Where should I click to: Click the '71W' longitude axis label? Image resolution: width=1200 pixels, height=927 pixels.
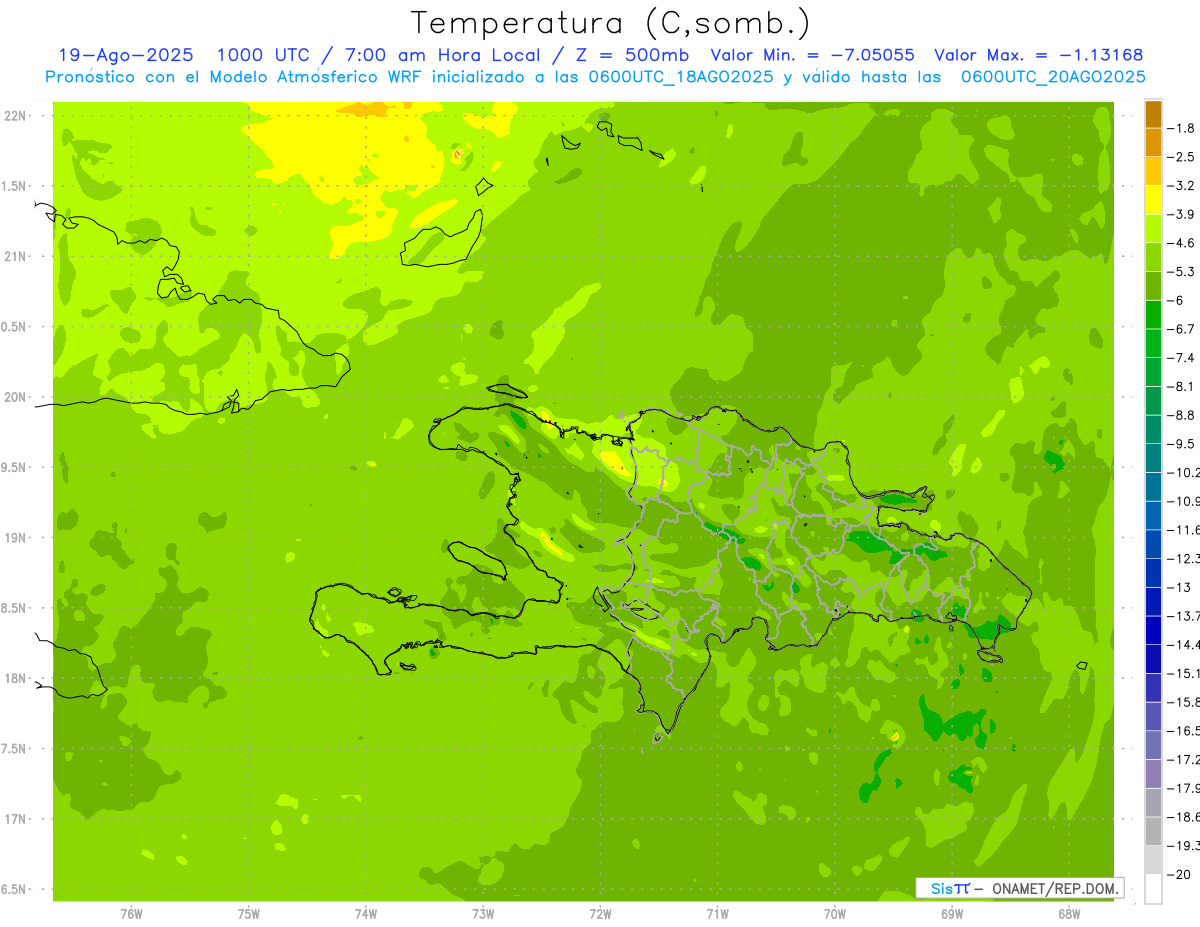[x=717, y=914]
